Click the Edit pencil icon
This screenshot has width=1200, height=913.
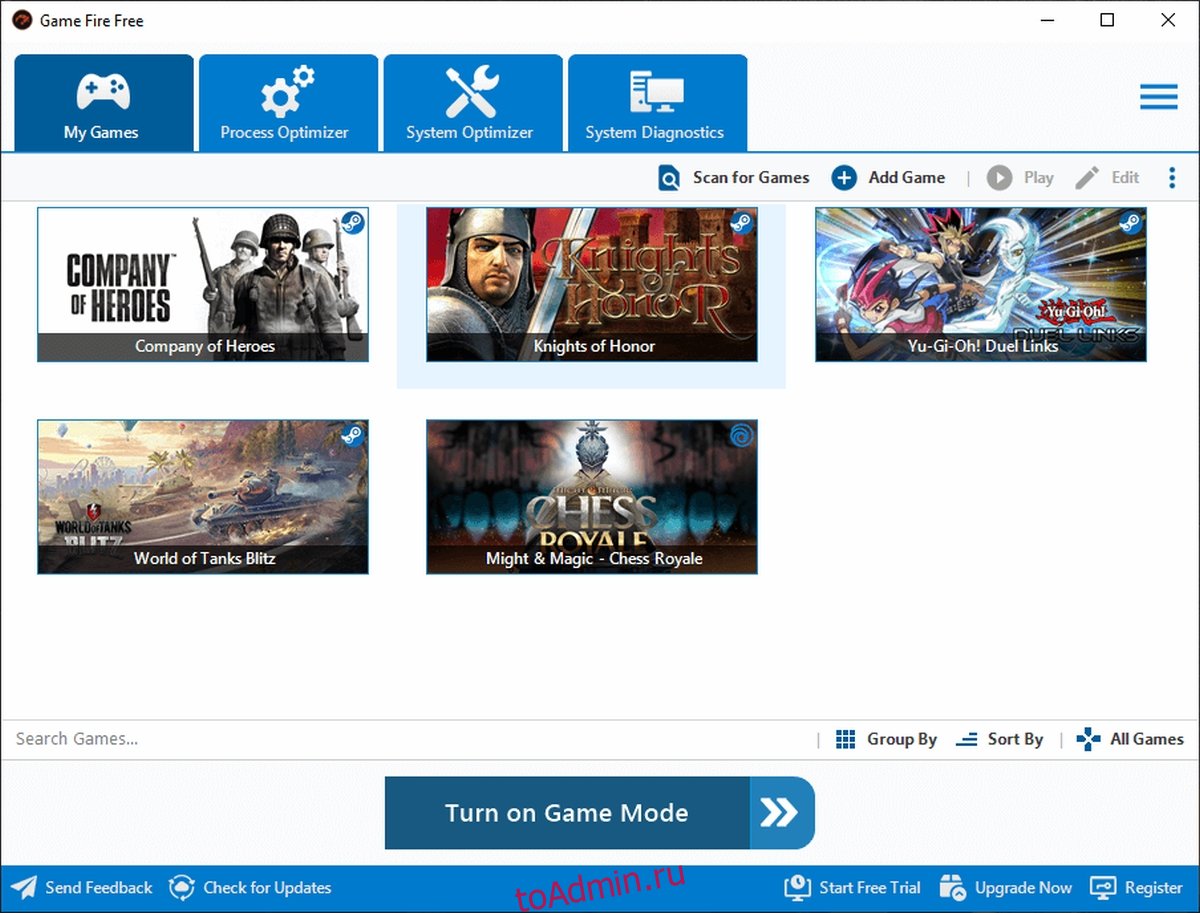[1087, 178]
